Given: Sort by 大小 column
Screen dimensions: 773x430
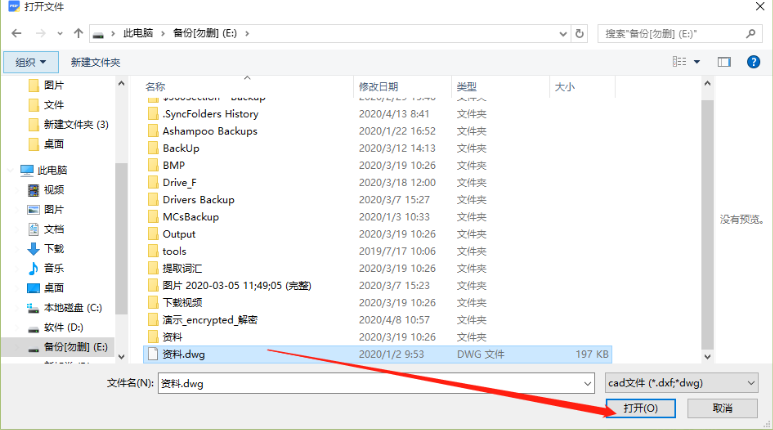Looking at the screenshot, I should [564, 86].
